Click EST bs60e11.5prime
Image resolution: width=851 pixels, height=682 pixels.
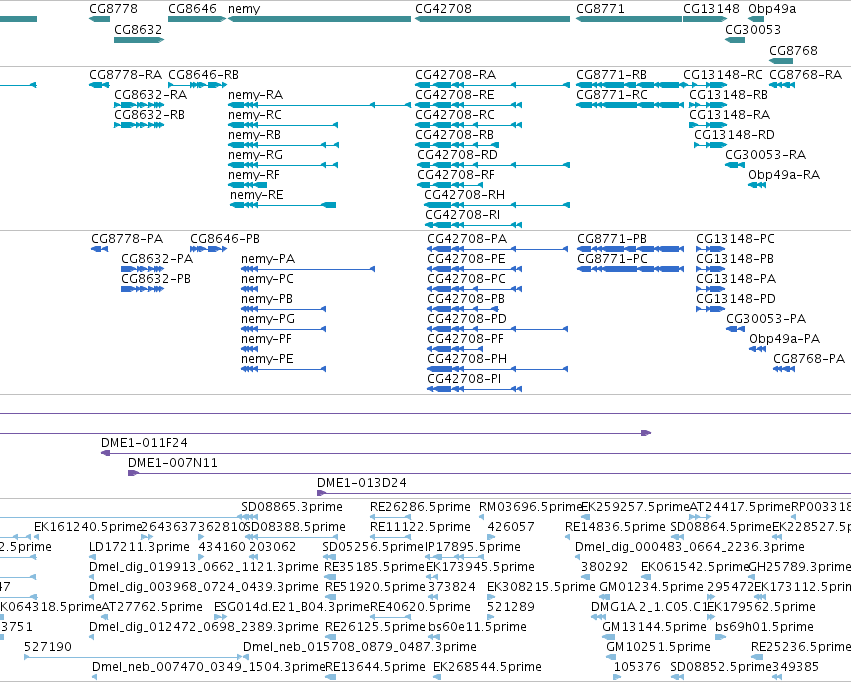coord(477,627)
